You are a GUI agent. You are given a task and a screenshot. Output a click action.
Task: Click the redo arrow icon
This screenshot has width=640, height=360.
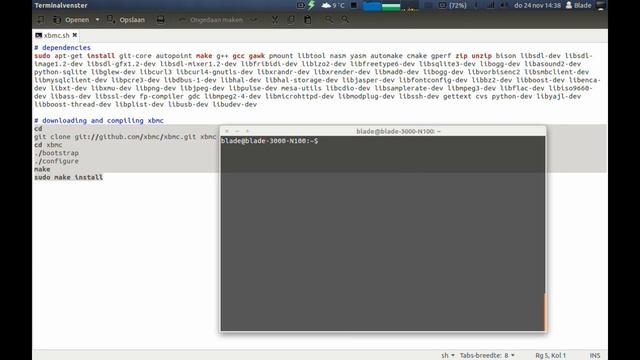tap(254, 20)
